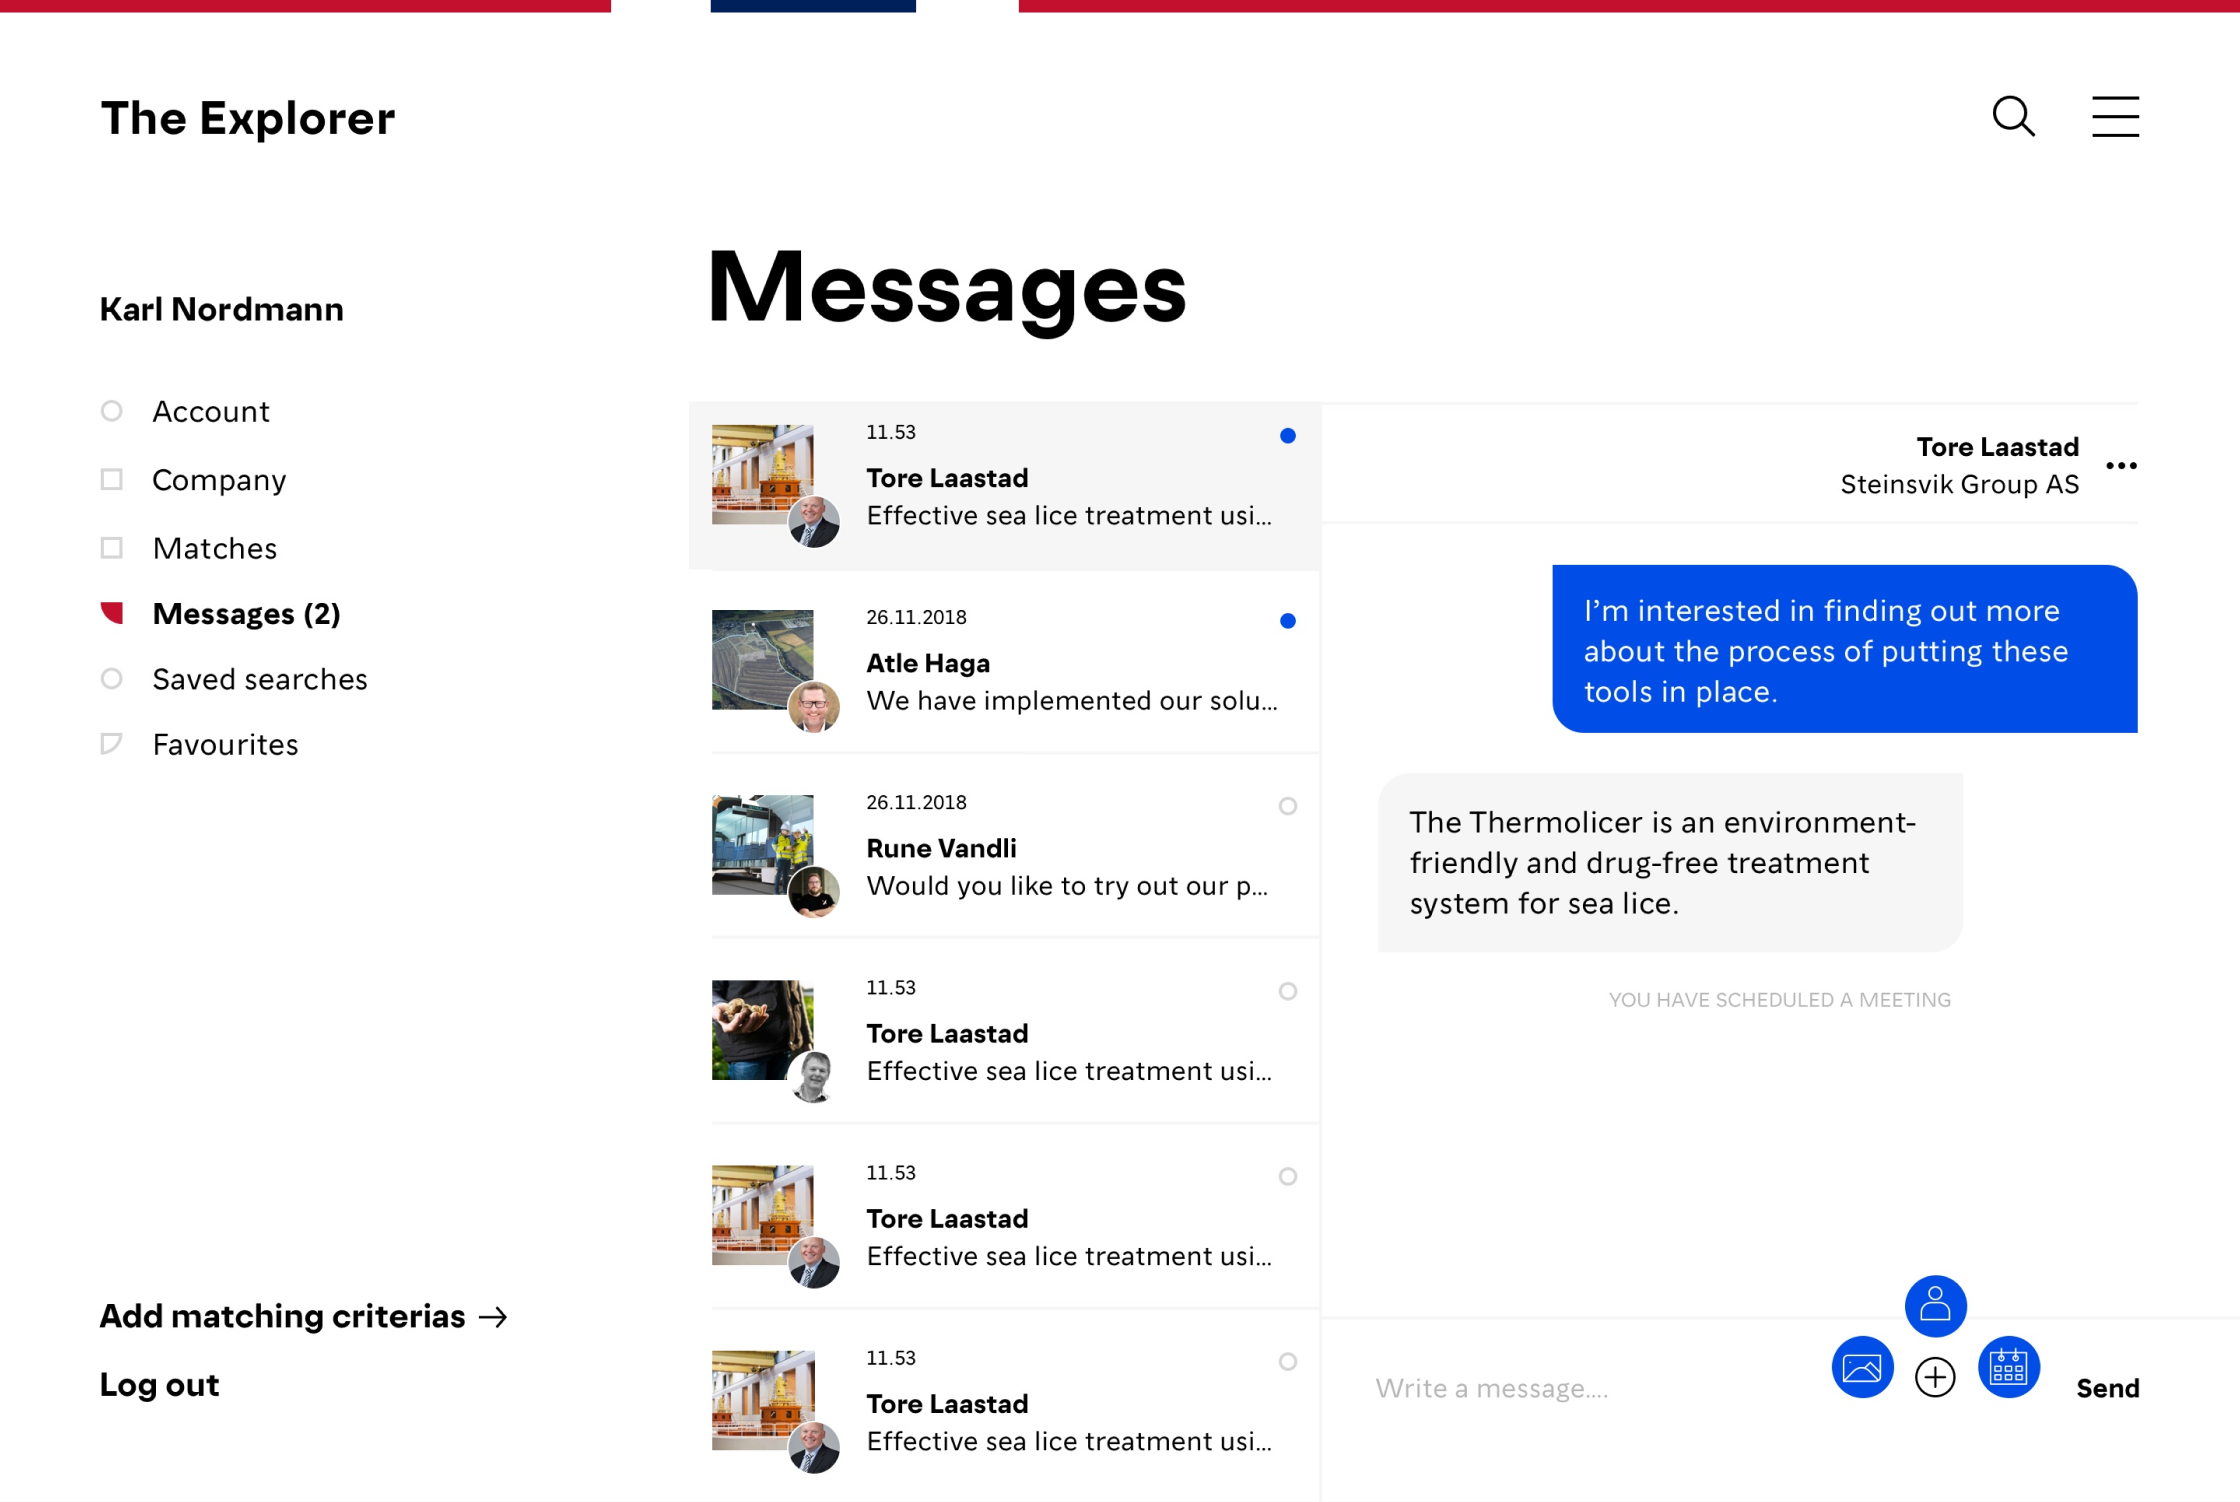
Task: Go to Favourites section
Action: (x=225, y=744)
